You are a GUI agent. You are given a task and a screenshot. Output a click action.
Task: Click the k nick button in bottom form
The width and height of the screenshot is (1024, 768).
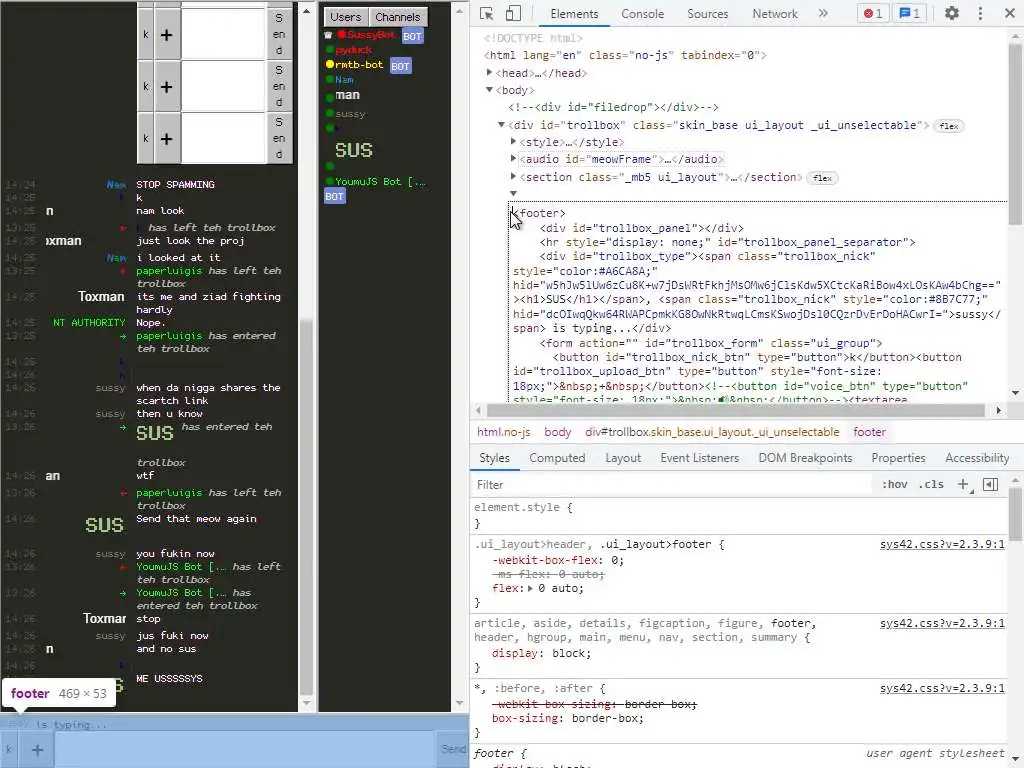9,750
